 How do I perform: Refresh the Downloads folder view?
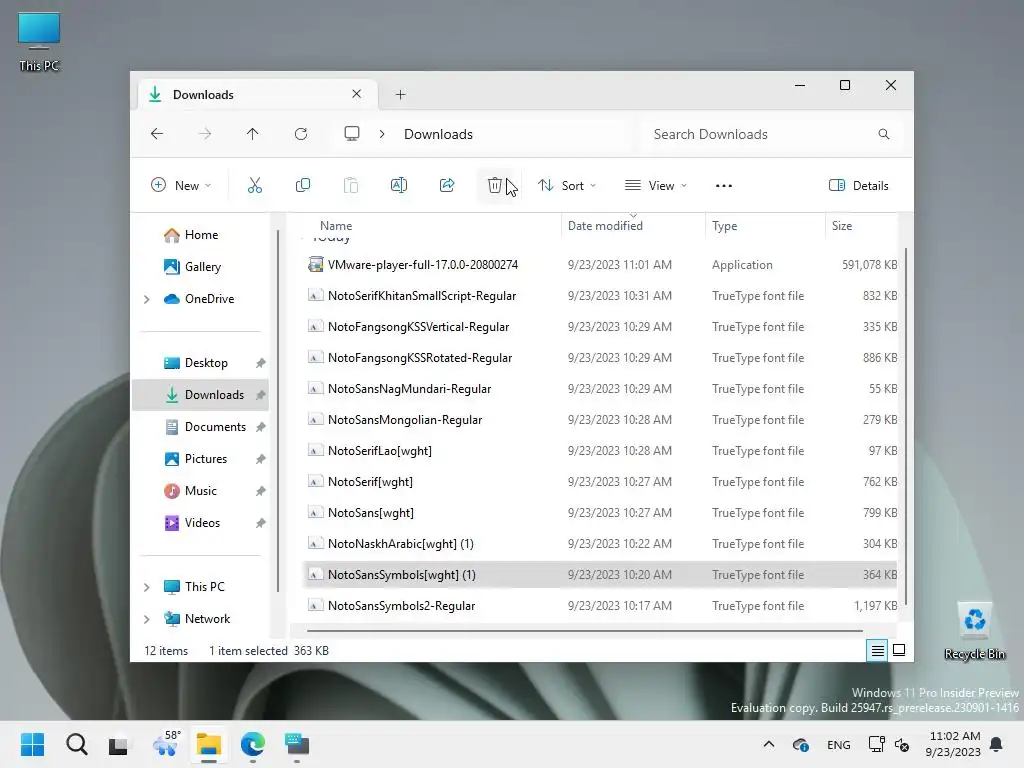point(301,134)
